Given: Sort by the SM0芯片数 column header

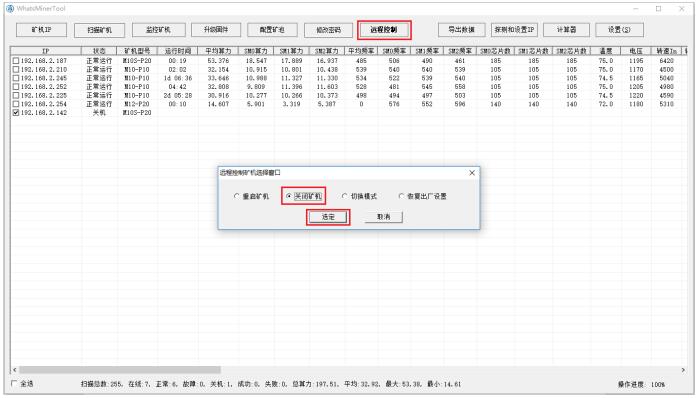Looking at the screenshot, I should (496, 51).
